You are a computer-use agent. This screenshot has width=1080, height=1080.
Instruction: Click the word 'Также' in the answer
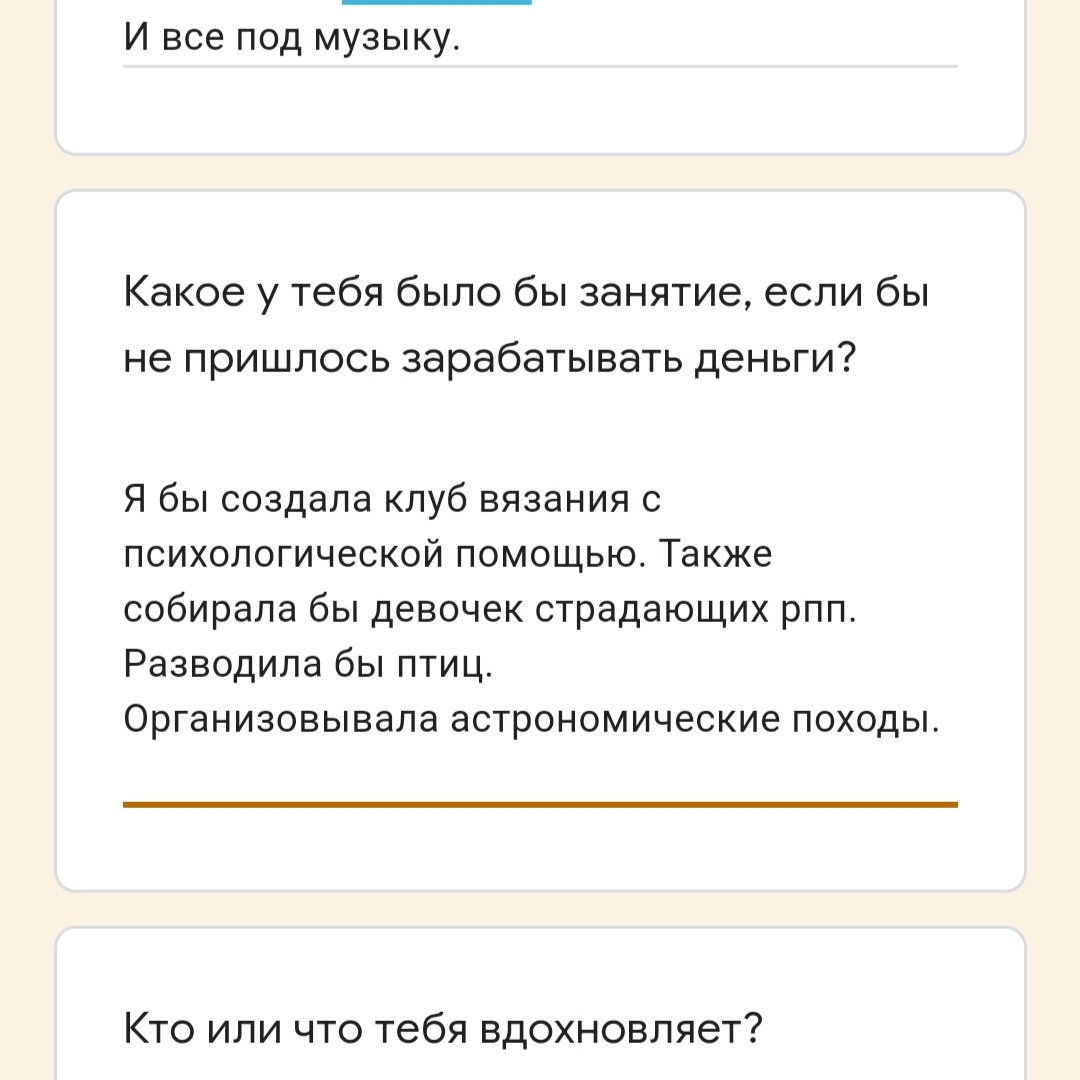click(x=715, y=554)
